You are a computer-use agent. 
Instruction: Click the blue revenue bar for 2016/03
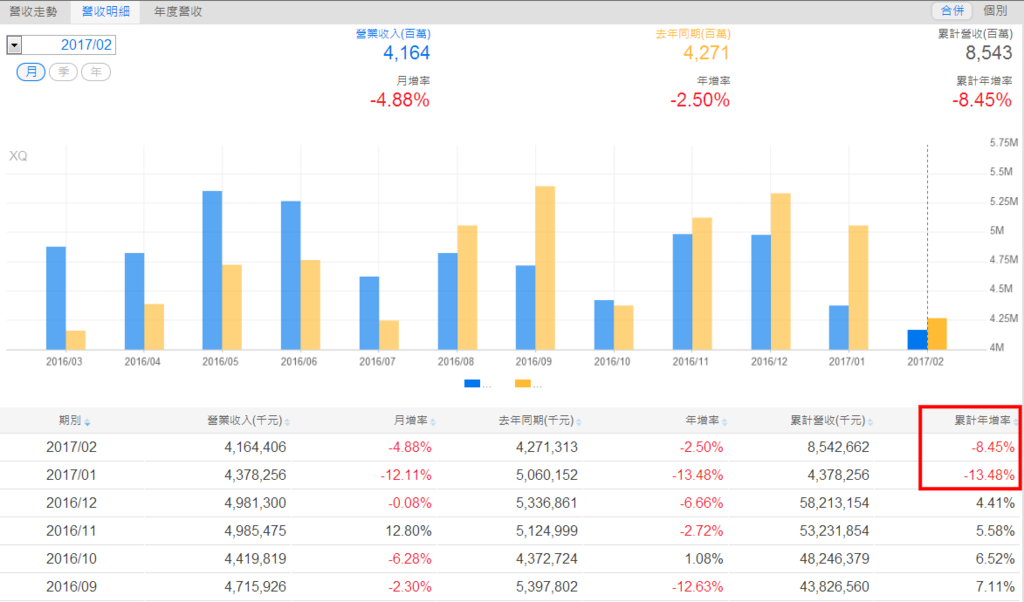click(56, 298)
